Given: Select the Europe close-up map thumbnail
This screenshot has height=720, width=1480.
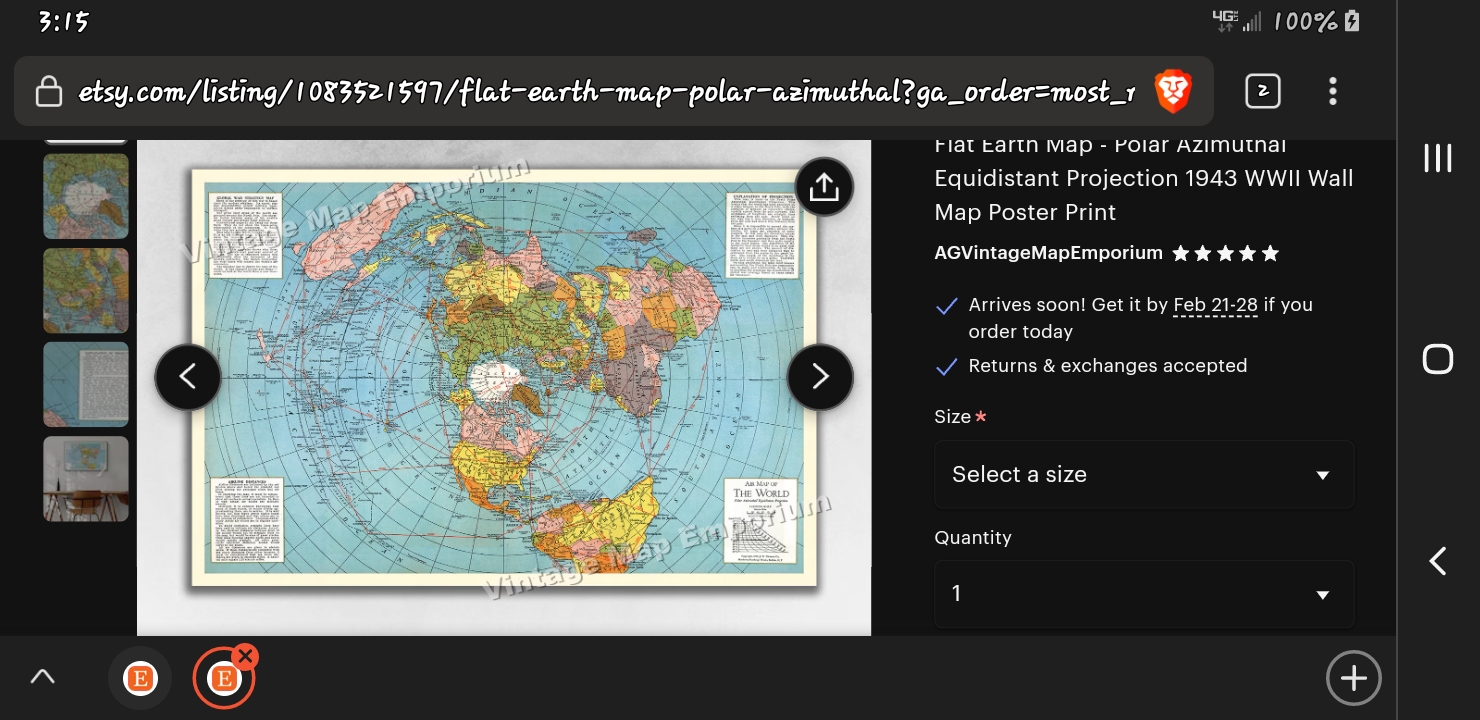Looking at the screenshot, I should click(x=86, y=290).
